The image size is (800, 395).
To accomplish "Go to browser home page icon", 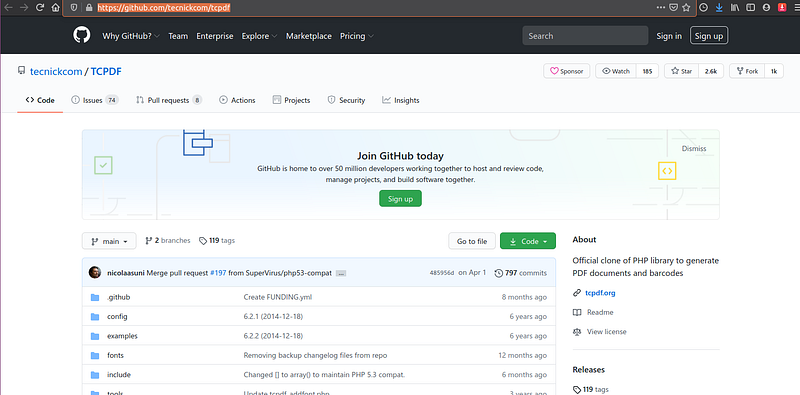I will click(55, 8).
